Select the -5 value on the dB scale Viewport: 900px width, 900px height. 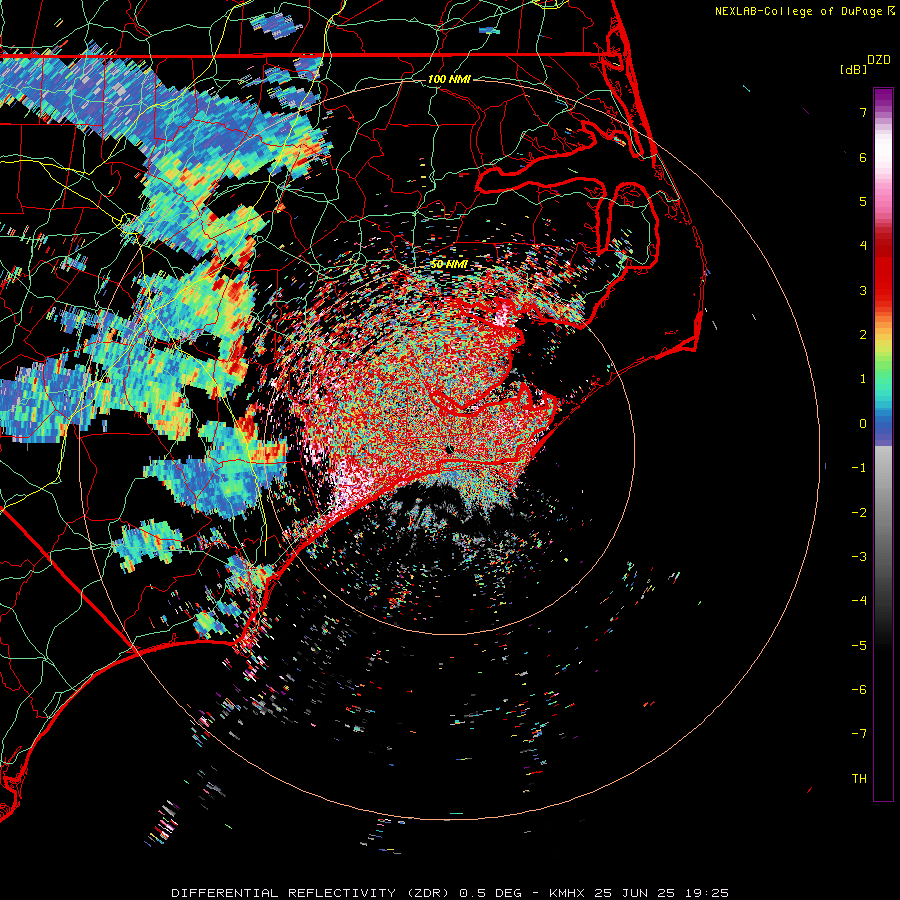coord(859,646)
